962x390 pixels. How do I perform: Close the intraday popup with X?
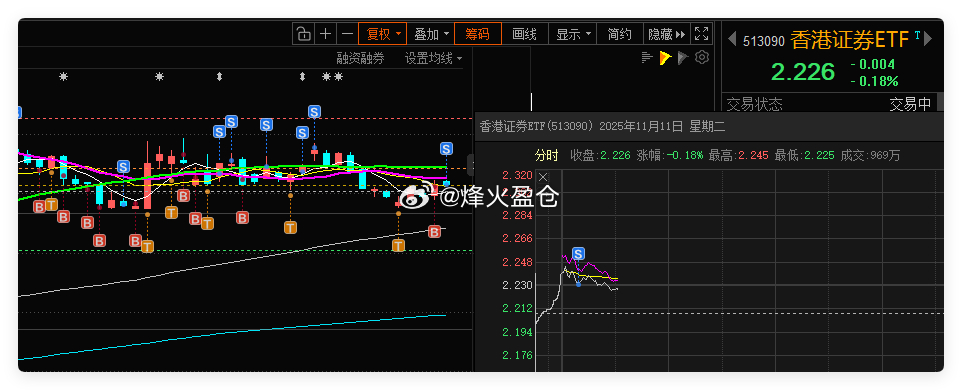543,177
